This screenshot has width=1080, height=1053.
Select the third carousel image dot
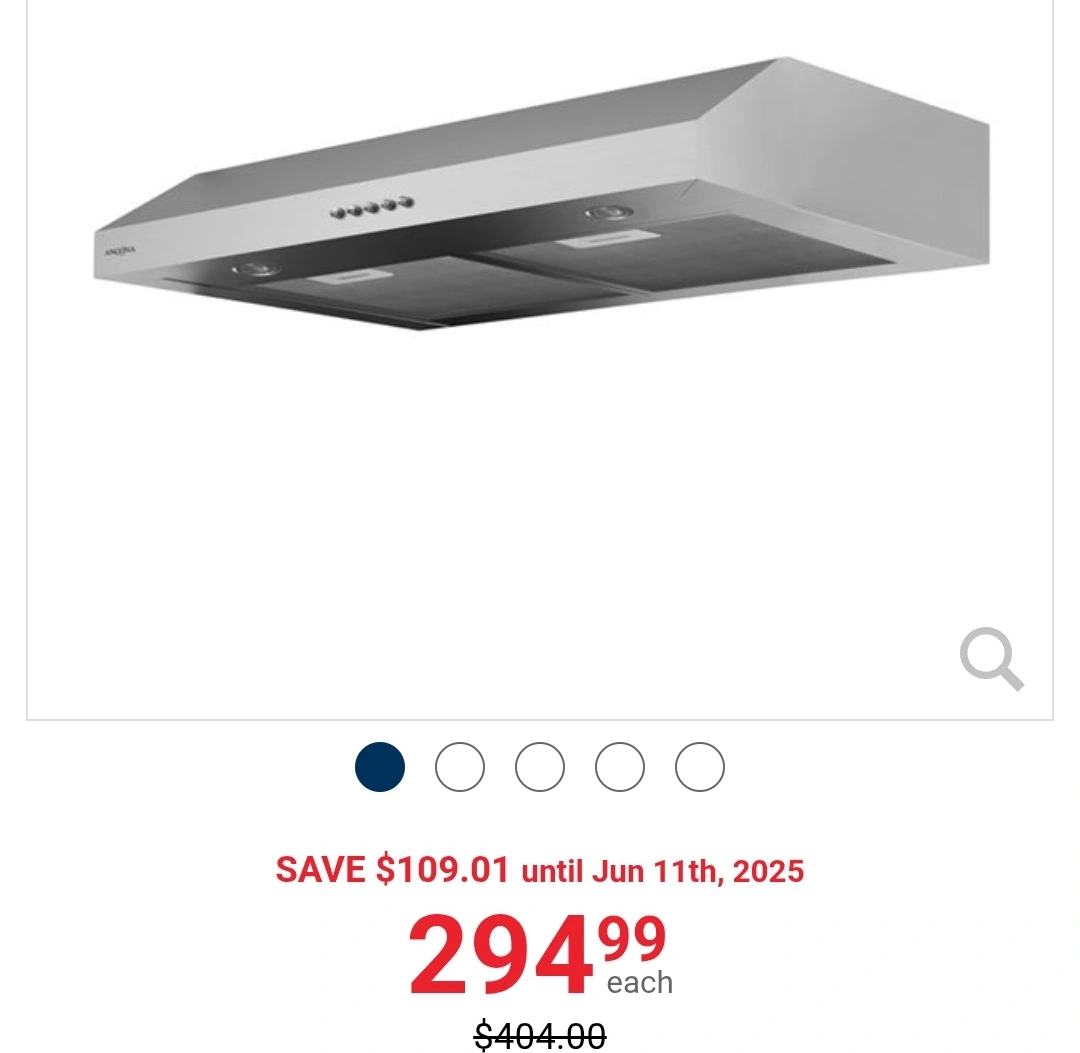coord(539,767)
